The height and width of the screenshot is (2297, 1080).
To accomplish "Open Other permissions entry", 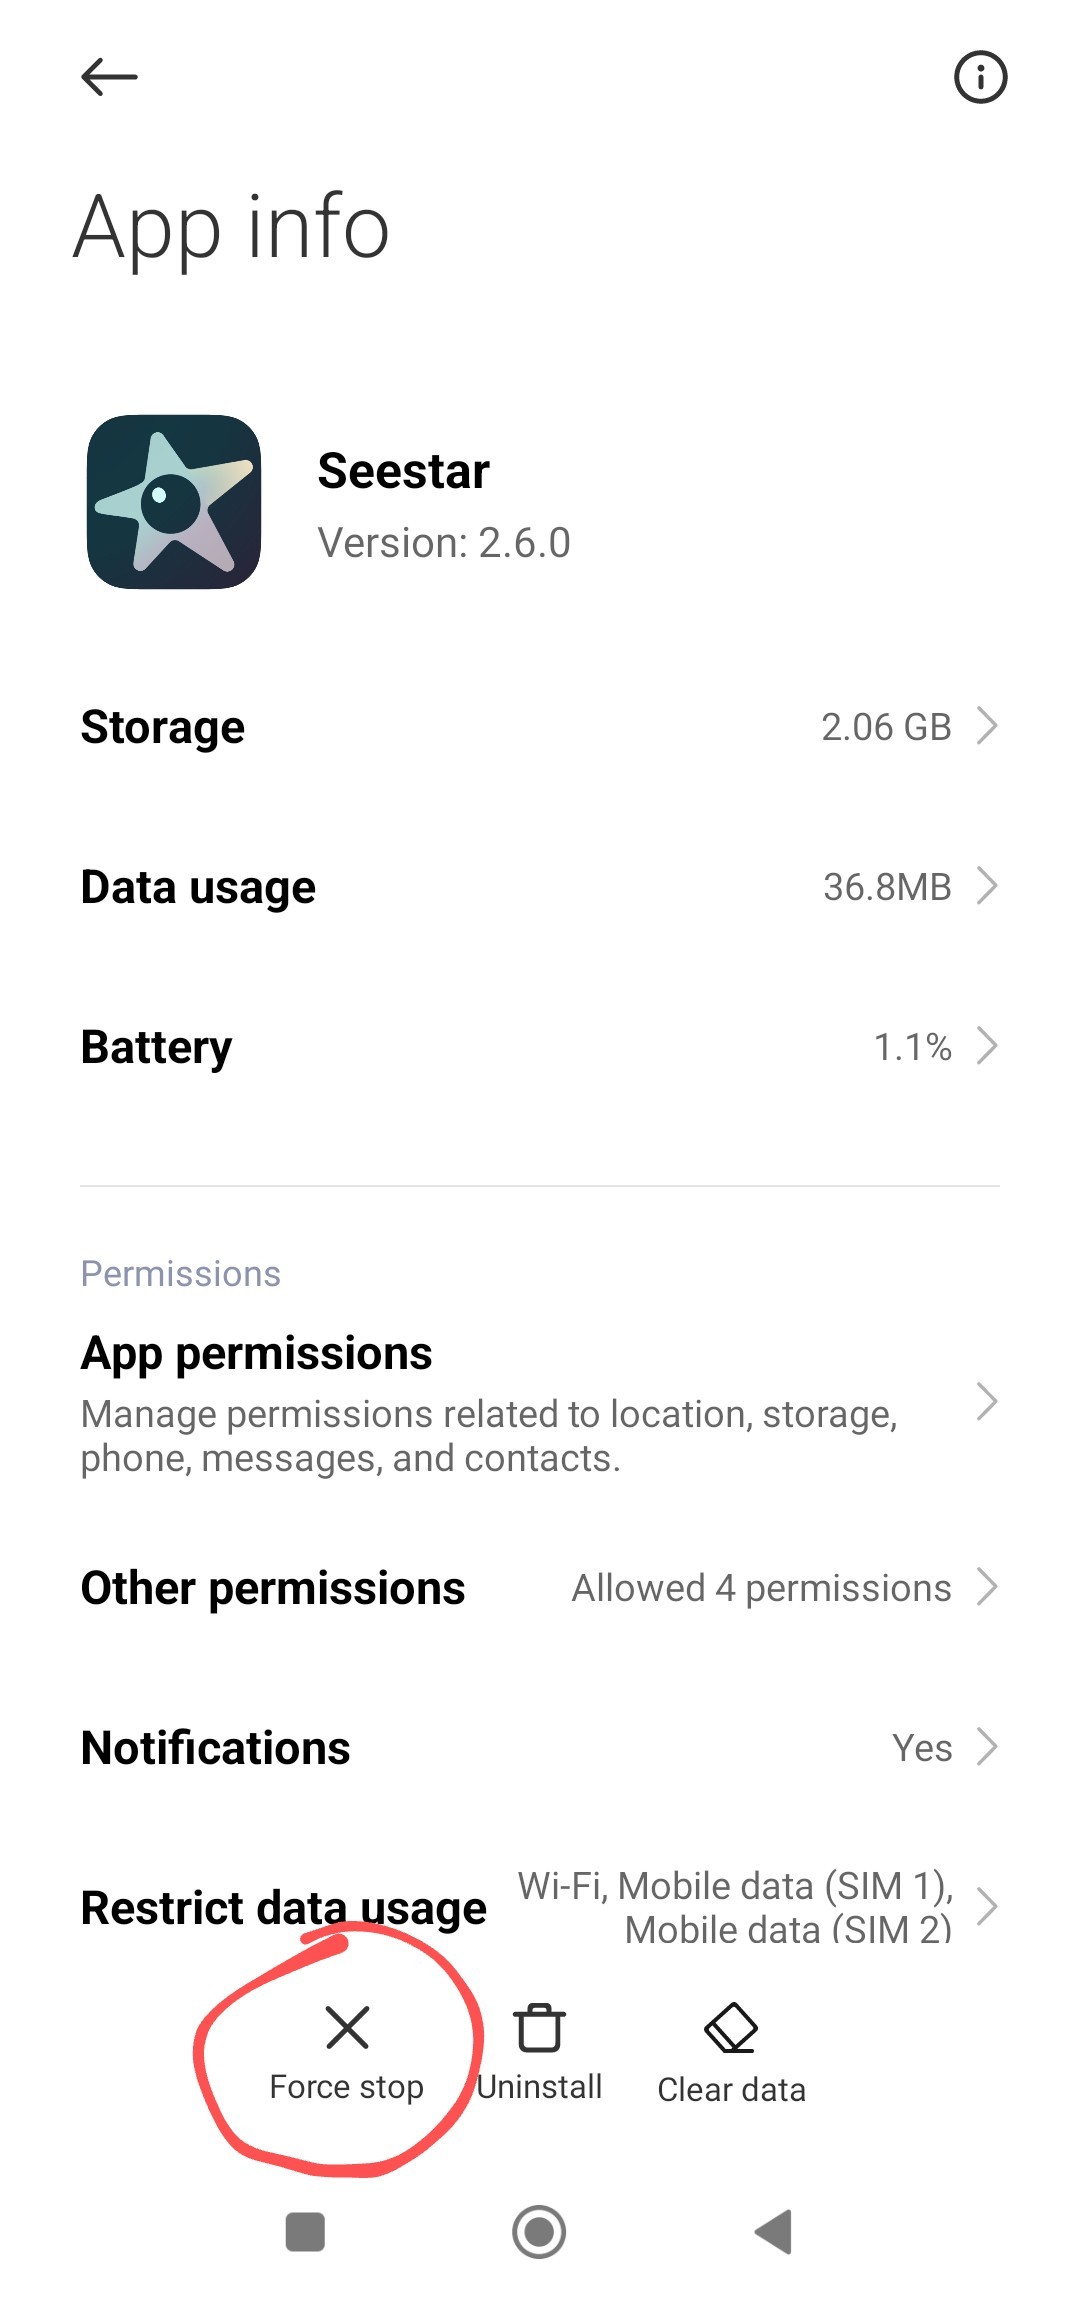I will point(540,1588).
